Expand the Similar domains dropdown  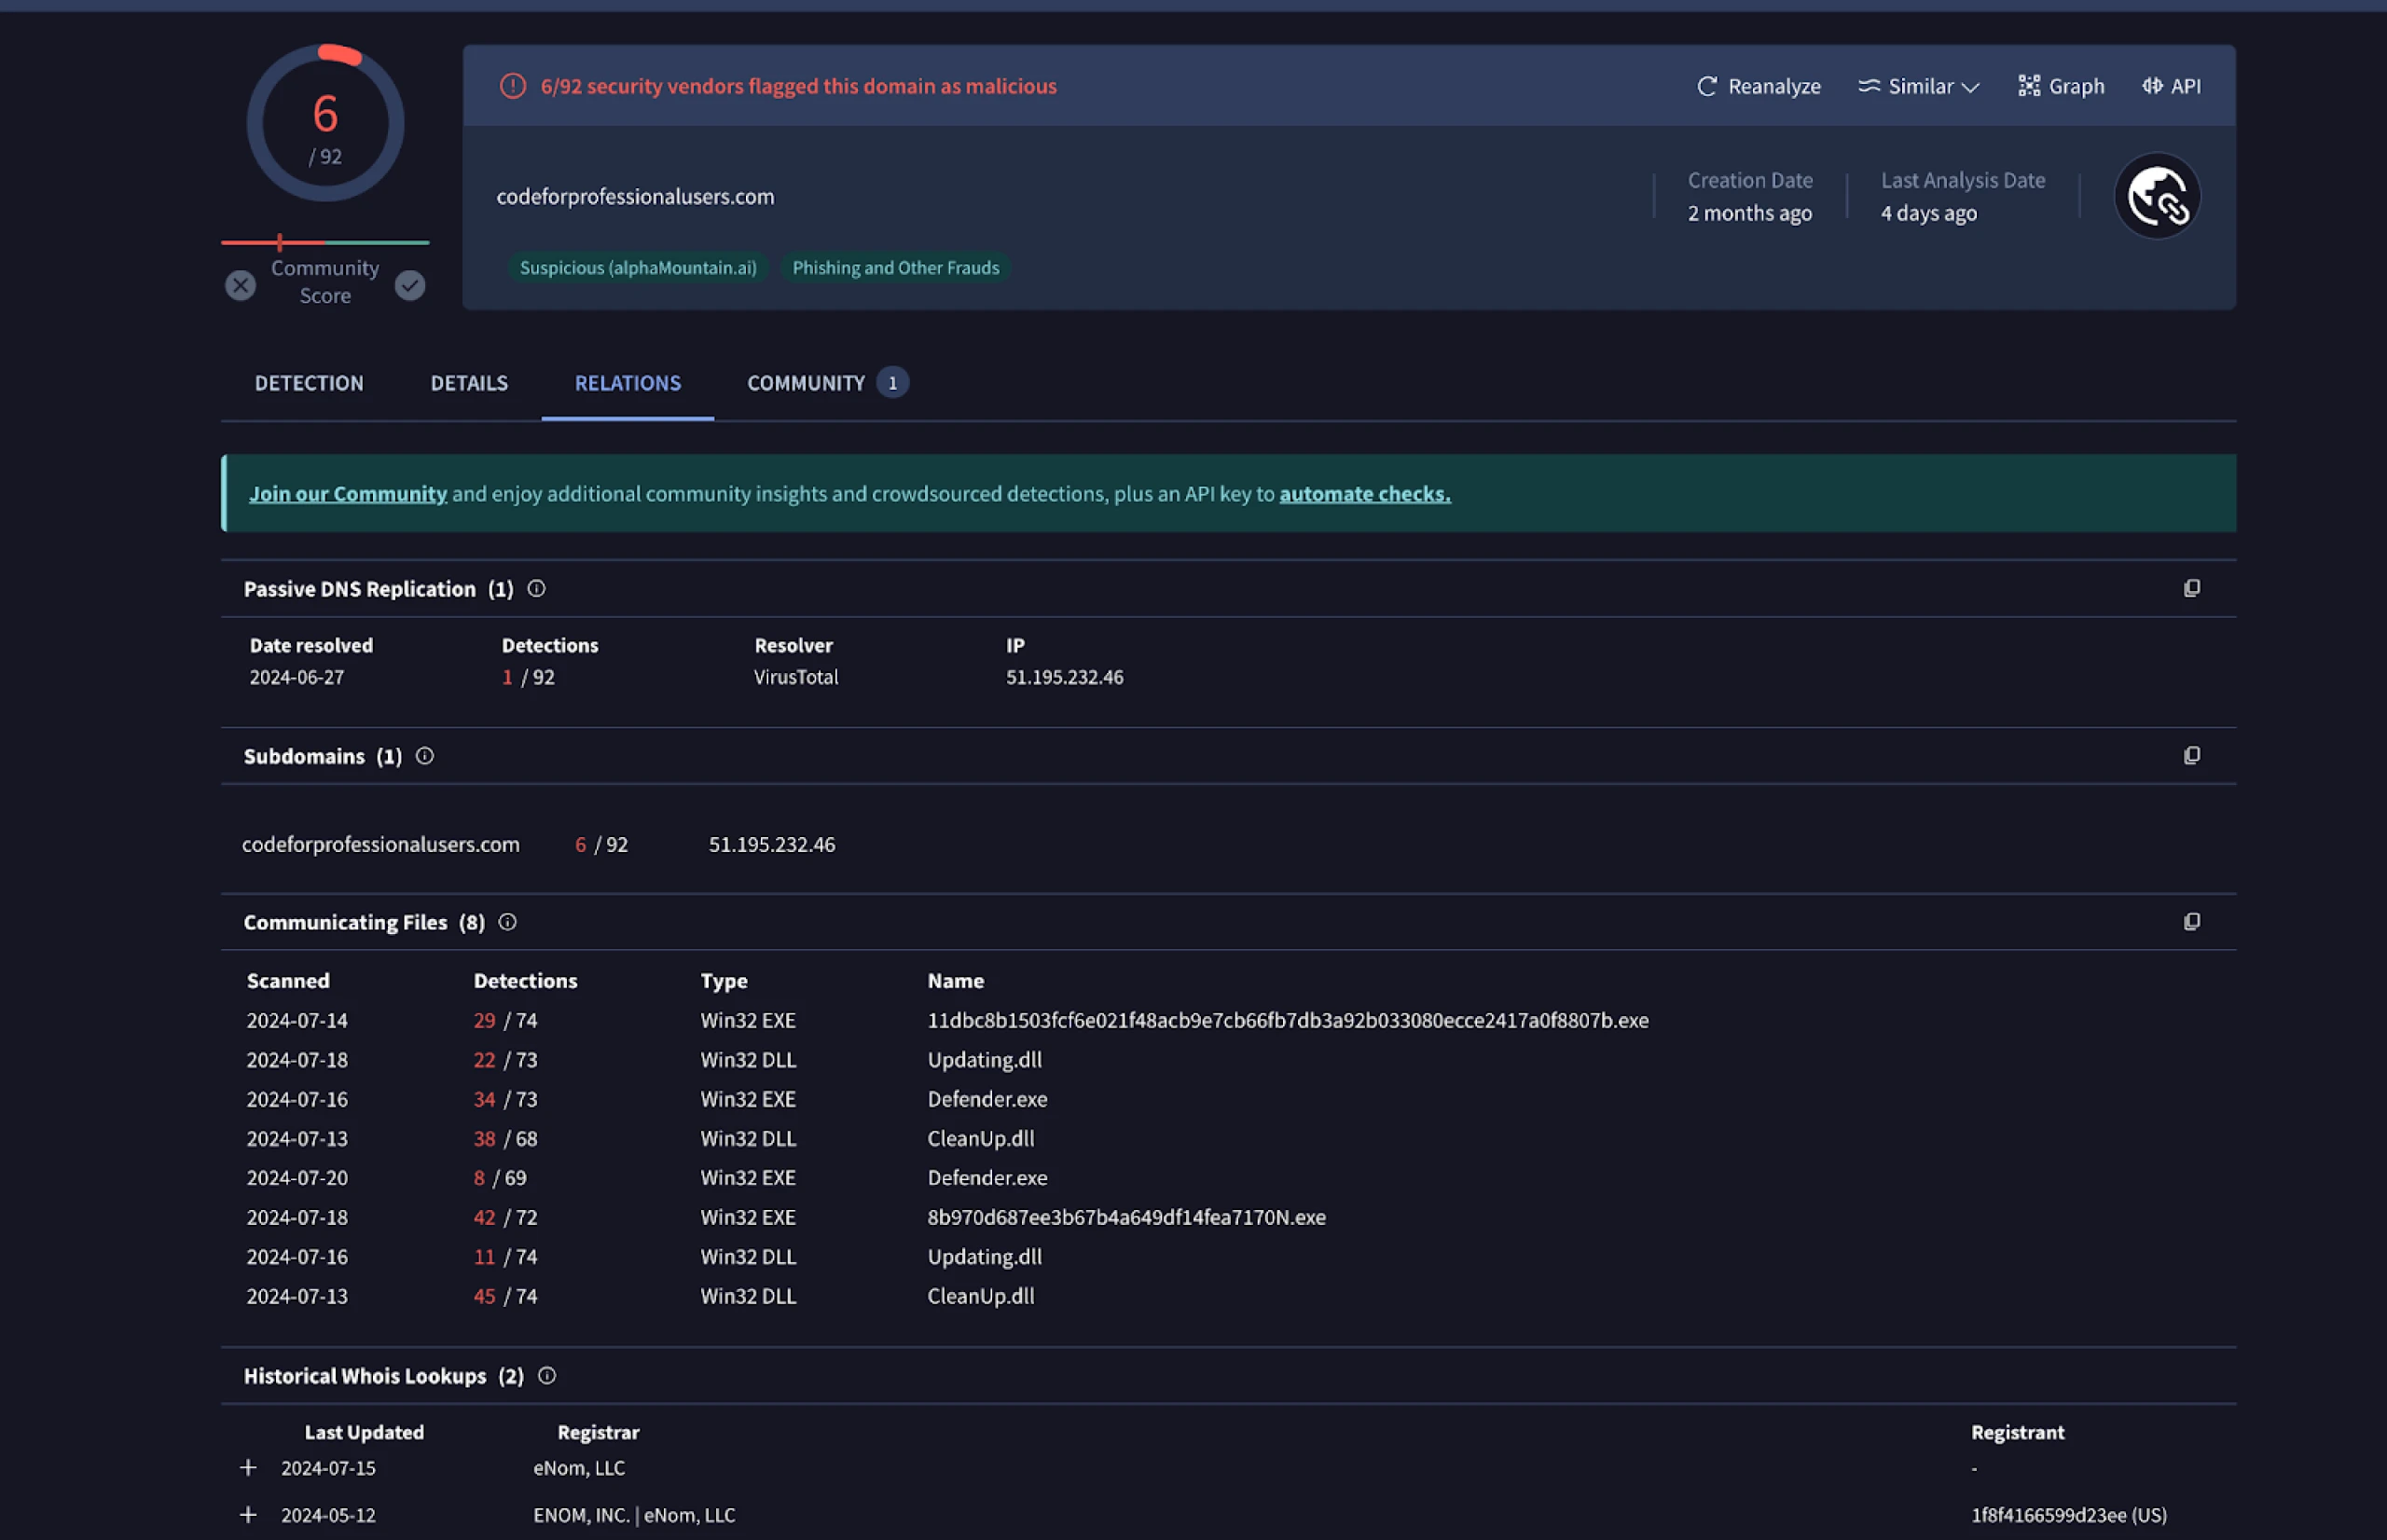(x=1915, y=84)
